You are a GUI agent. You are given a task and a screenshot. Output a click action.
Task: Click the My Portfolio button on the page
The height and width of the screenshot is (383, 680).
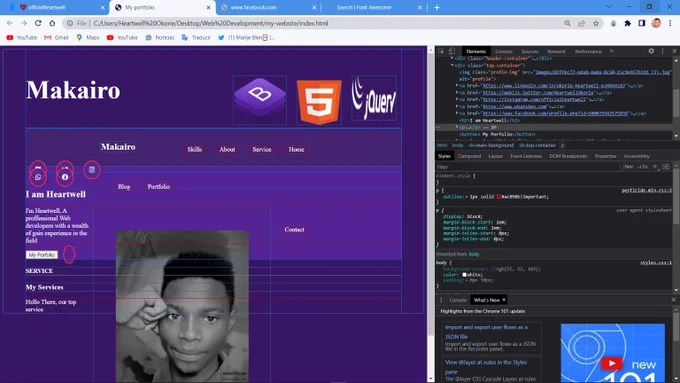(x=42, y=255)
